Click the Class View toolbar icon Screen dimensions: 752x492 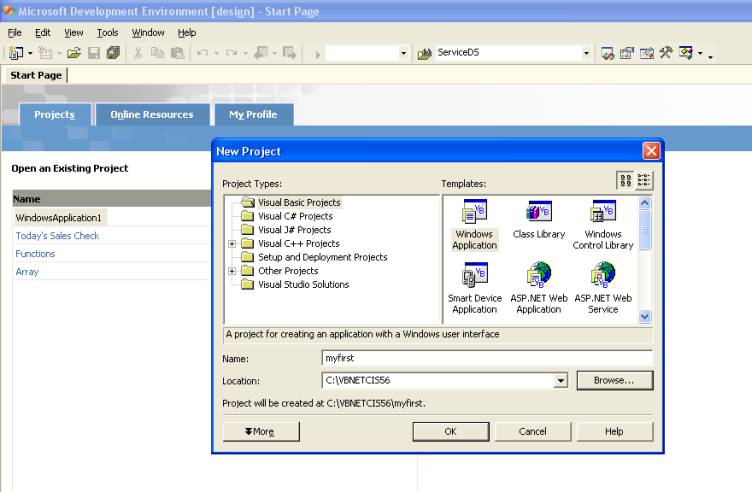click(686, 53)
